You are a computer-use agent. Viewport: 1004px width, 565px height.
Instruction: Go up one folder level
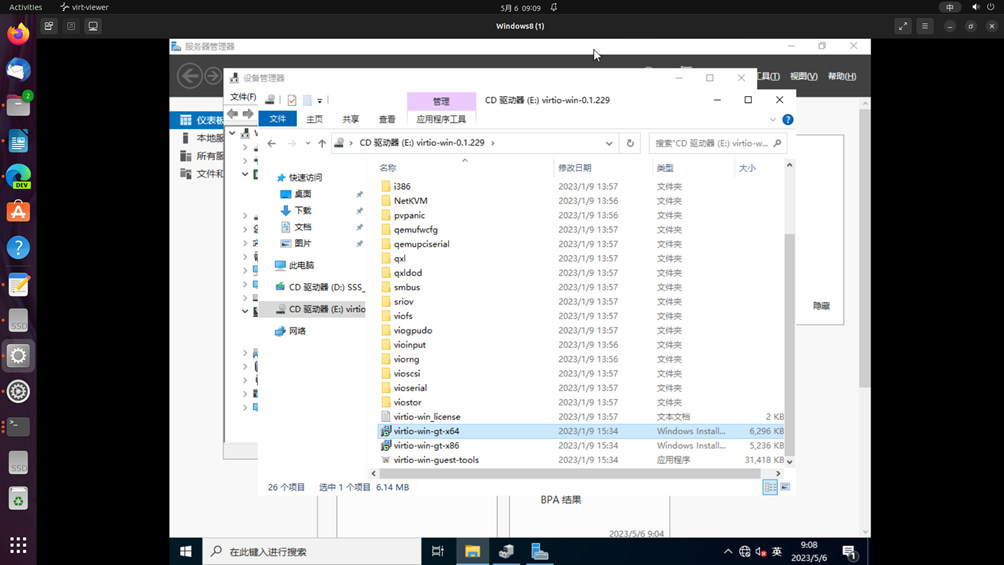point(322,143)
